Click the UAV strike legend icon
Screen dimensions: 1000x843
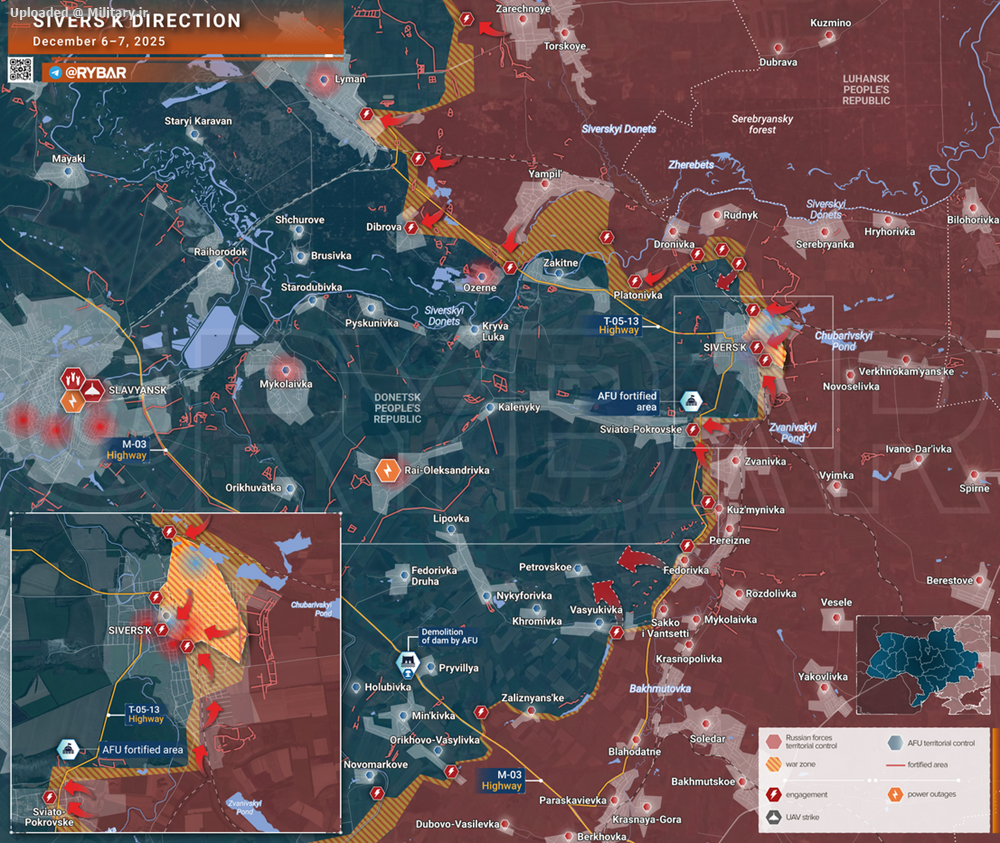[x=773, y=817]
